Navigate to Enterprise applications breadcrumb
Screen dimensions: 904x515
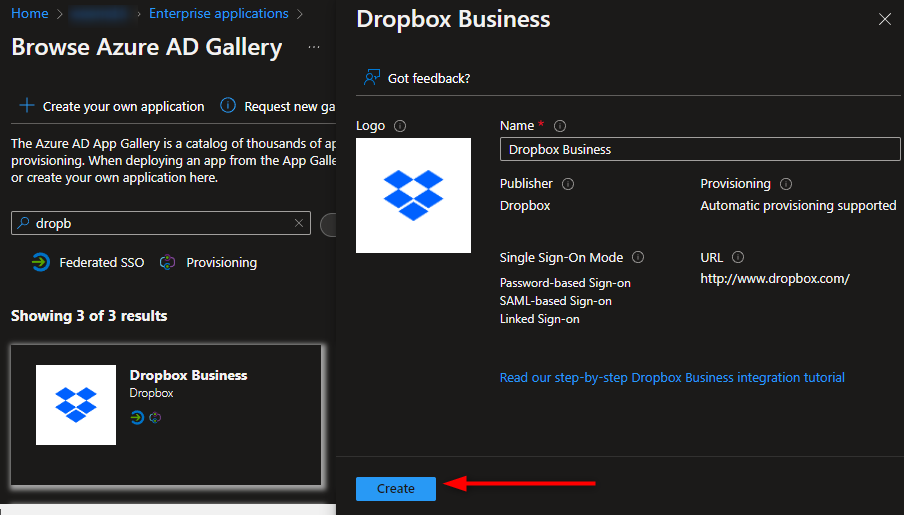pyautogui.click(x=218, y=14)
